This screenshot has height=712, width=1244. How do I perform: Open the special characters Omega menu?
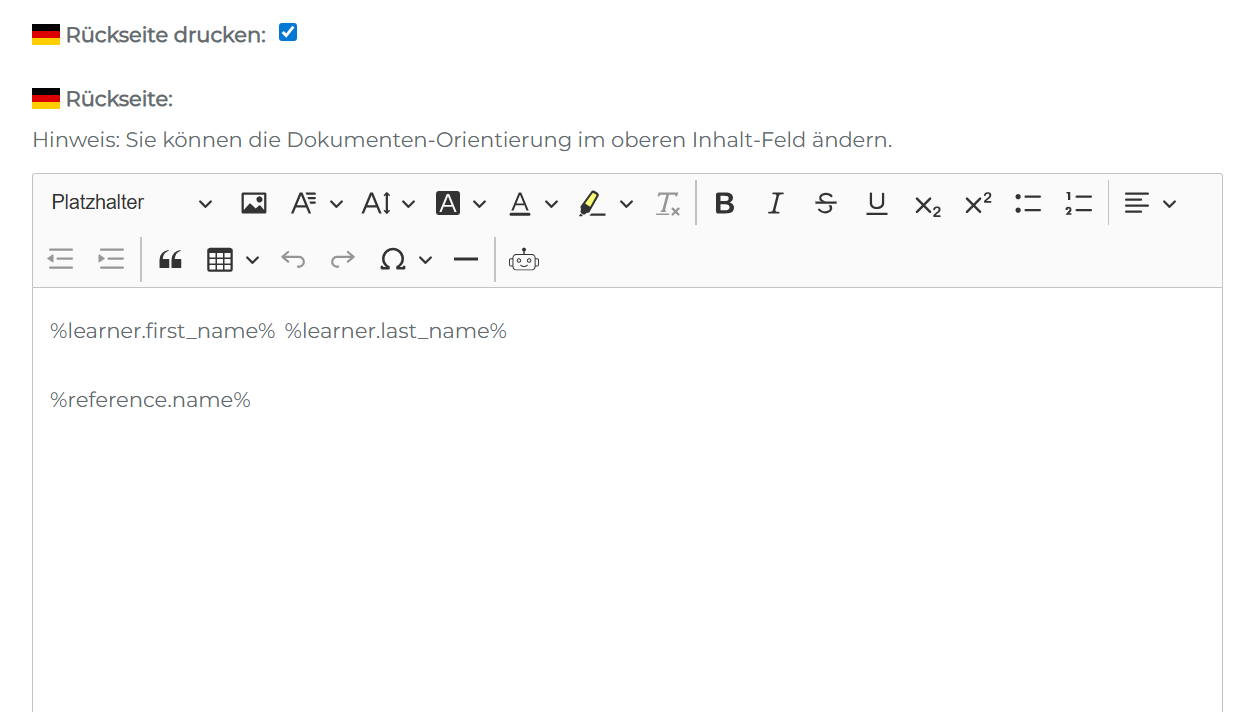(x=405, y=260)
